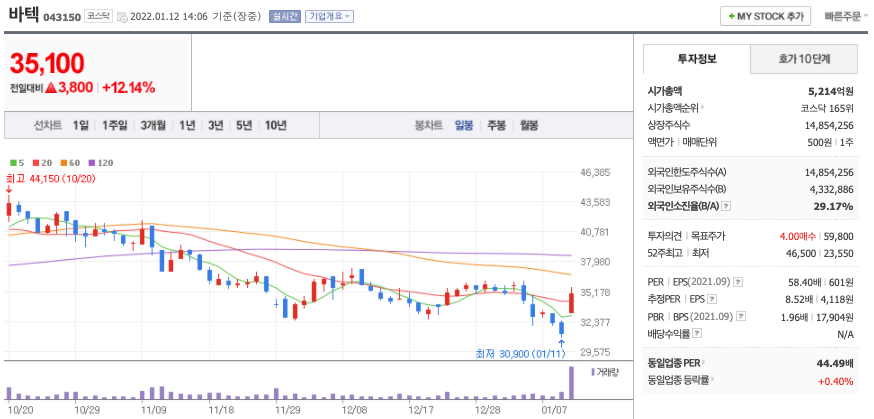
Task: Switch to the 호가 10단계 tab
Action: [x=804, y=59]
